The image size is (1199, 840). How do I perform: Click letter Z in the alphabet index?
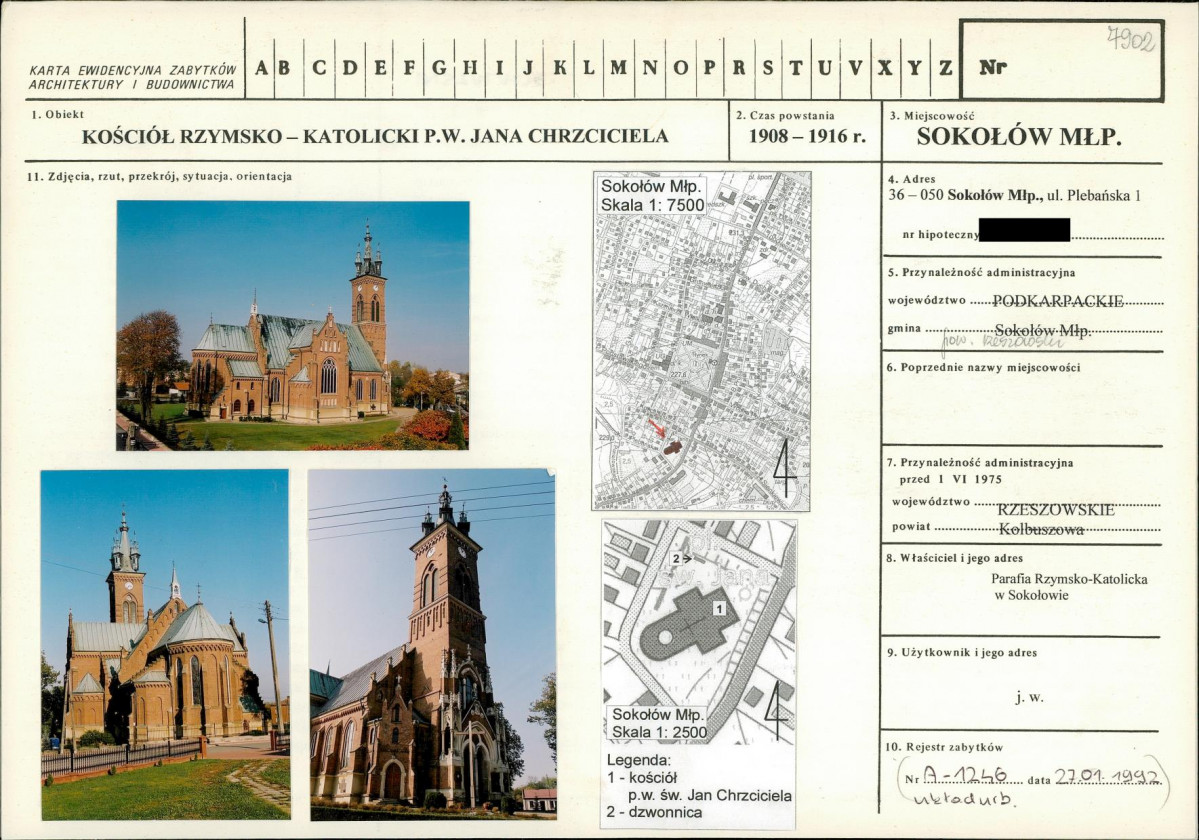click(x=945, y=68)
